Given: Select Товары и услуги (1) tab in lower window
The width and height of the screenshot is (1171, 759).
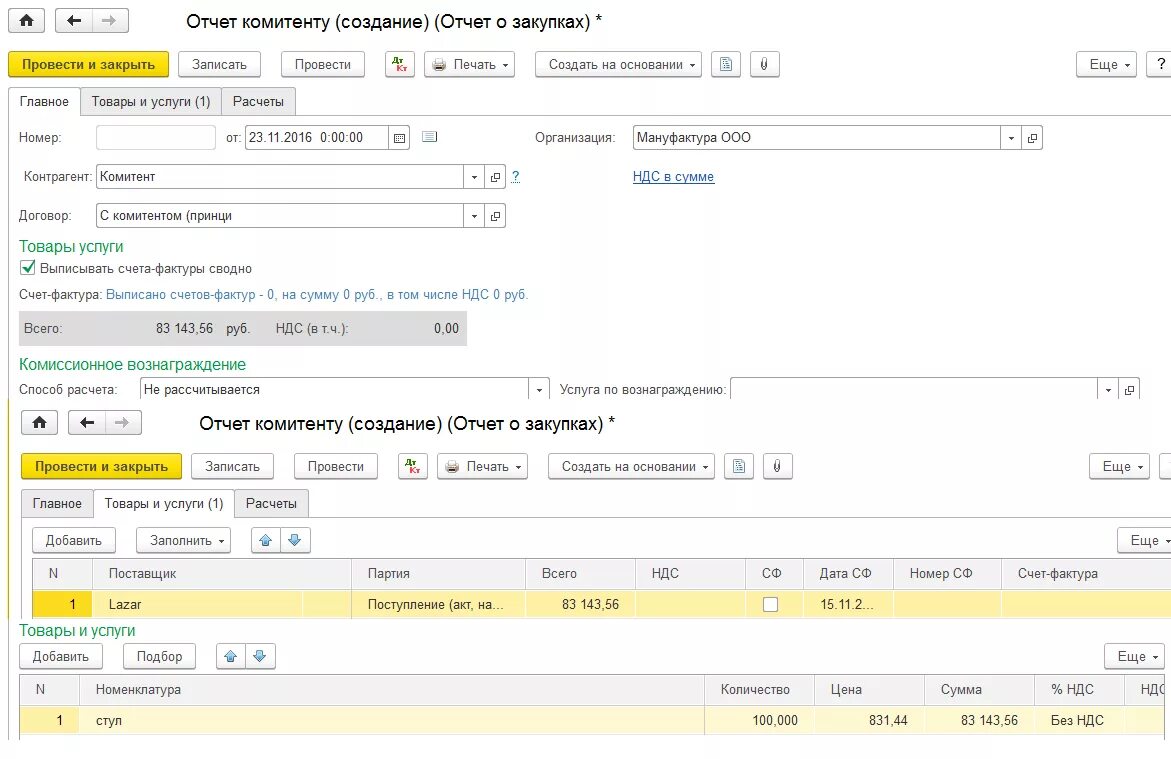Looking at the screenshot, I should click(164, 504).
